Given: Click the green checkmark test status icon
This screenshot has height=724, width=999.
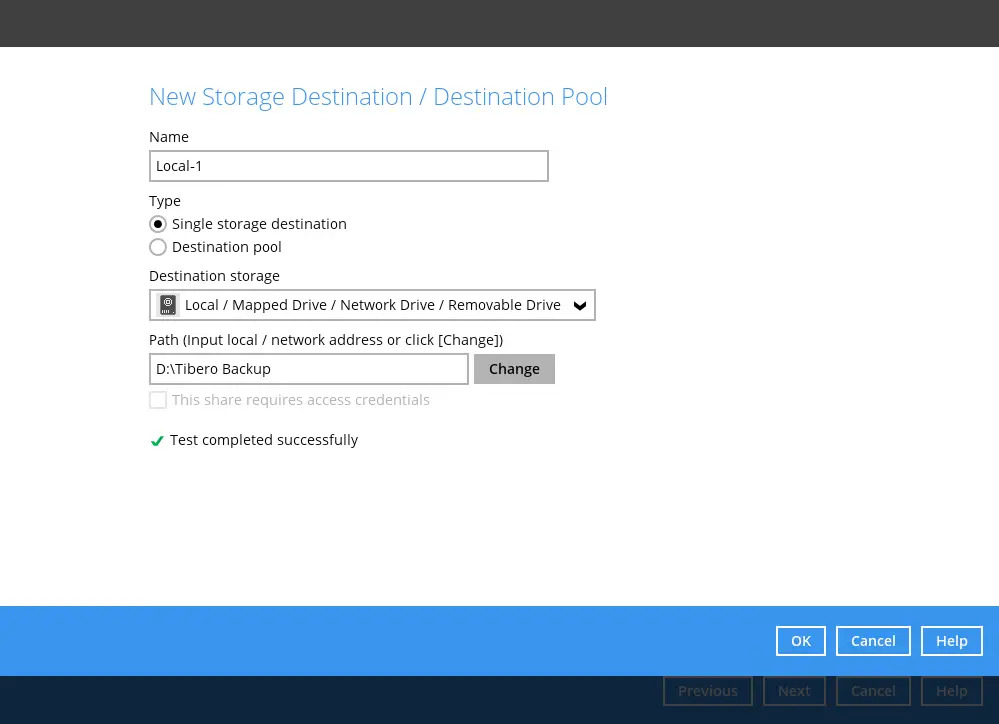Looking at the screenshot, I should pyautogui.click(x=157, y=441).
